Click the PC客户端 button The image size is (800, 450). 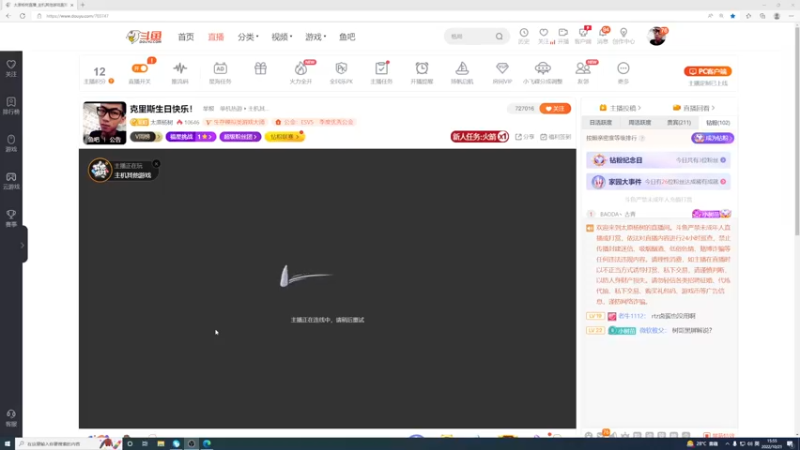[708, 71]
